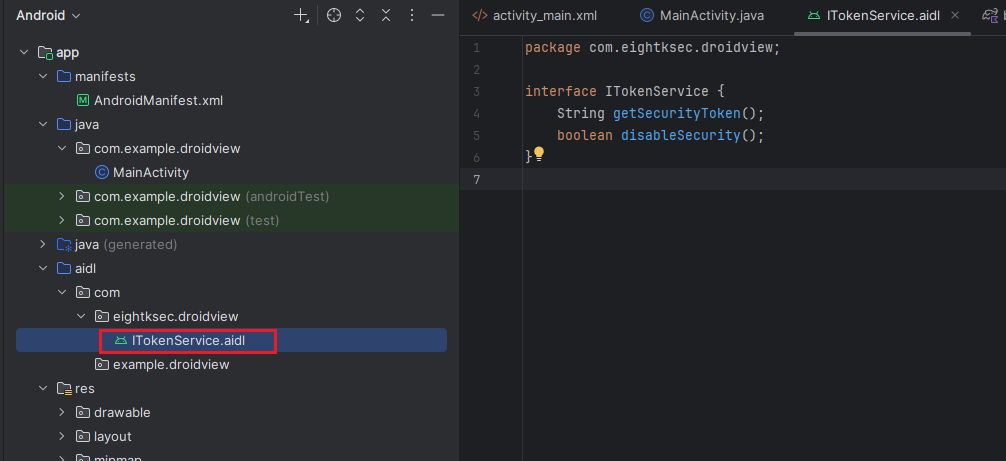Click the yellow lightbulb quick-fix icon in editor

coord(538,154)
